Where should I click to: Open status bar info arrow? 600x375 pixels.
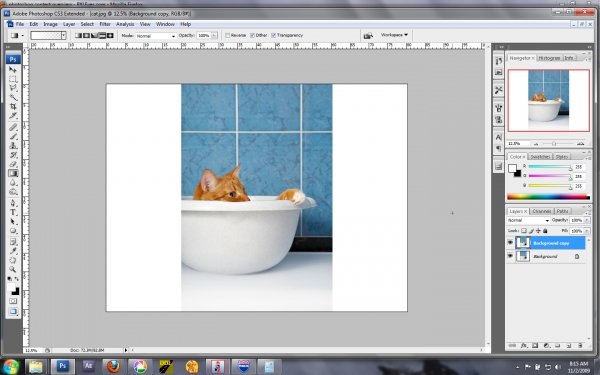point(126,350)
